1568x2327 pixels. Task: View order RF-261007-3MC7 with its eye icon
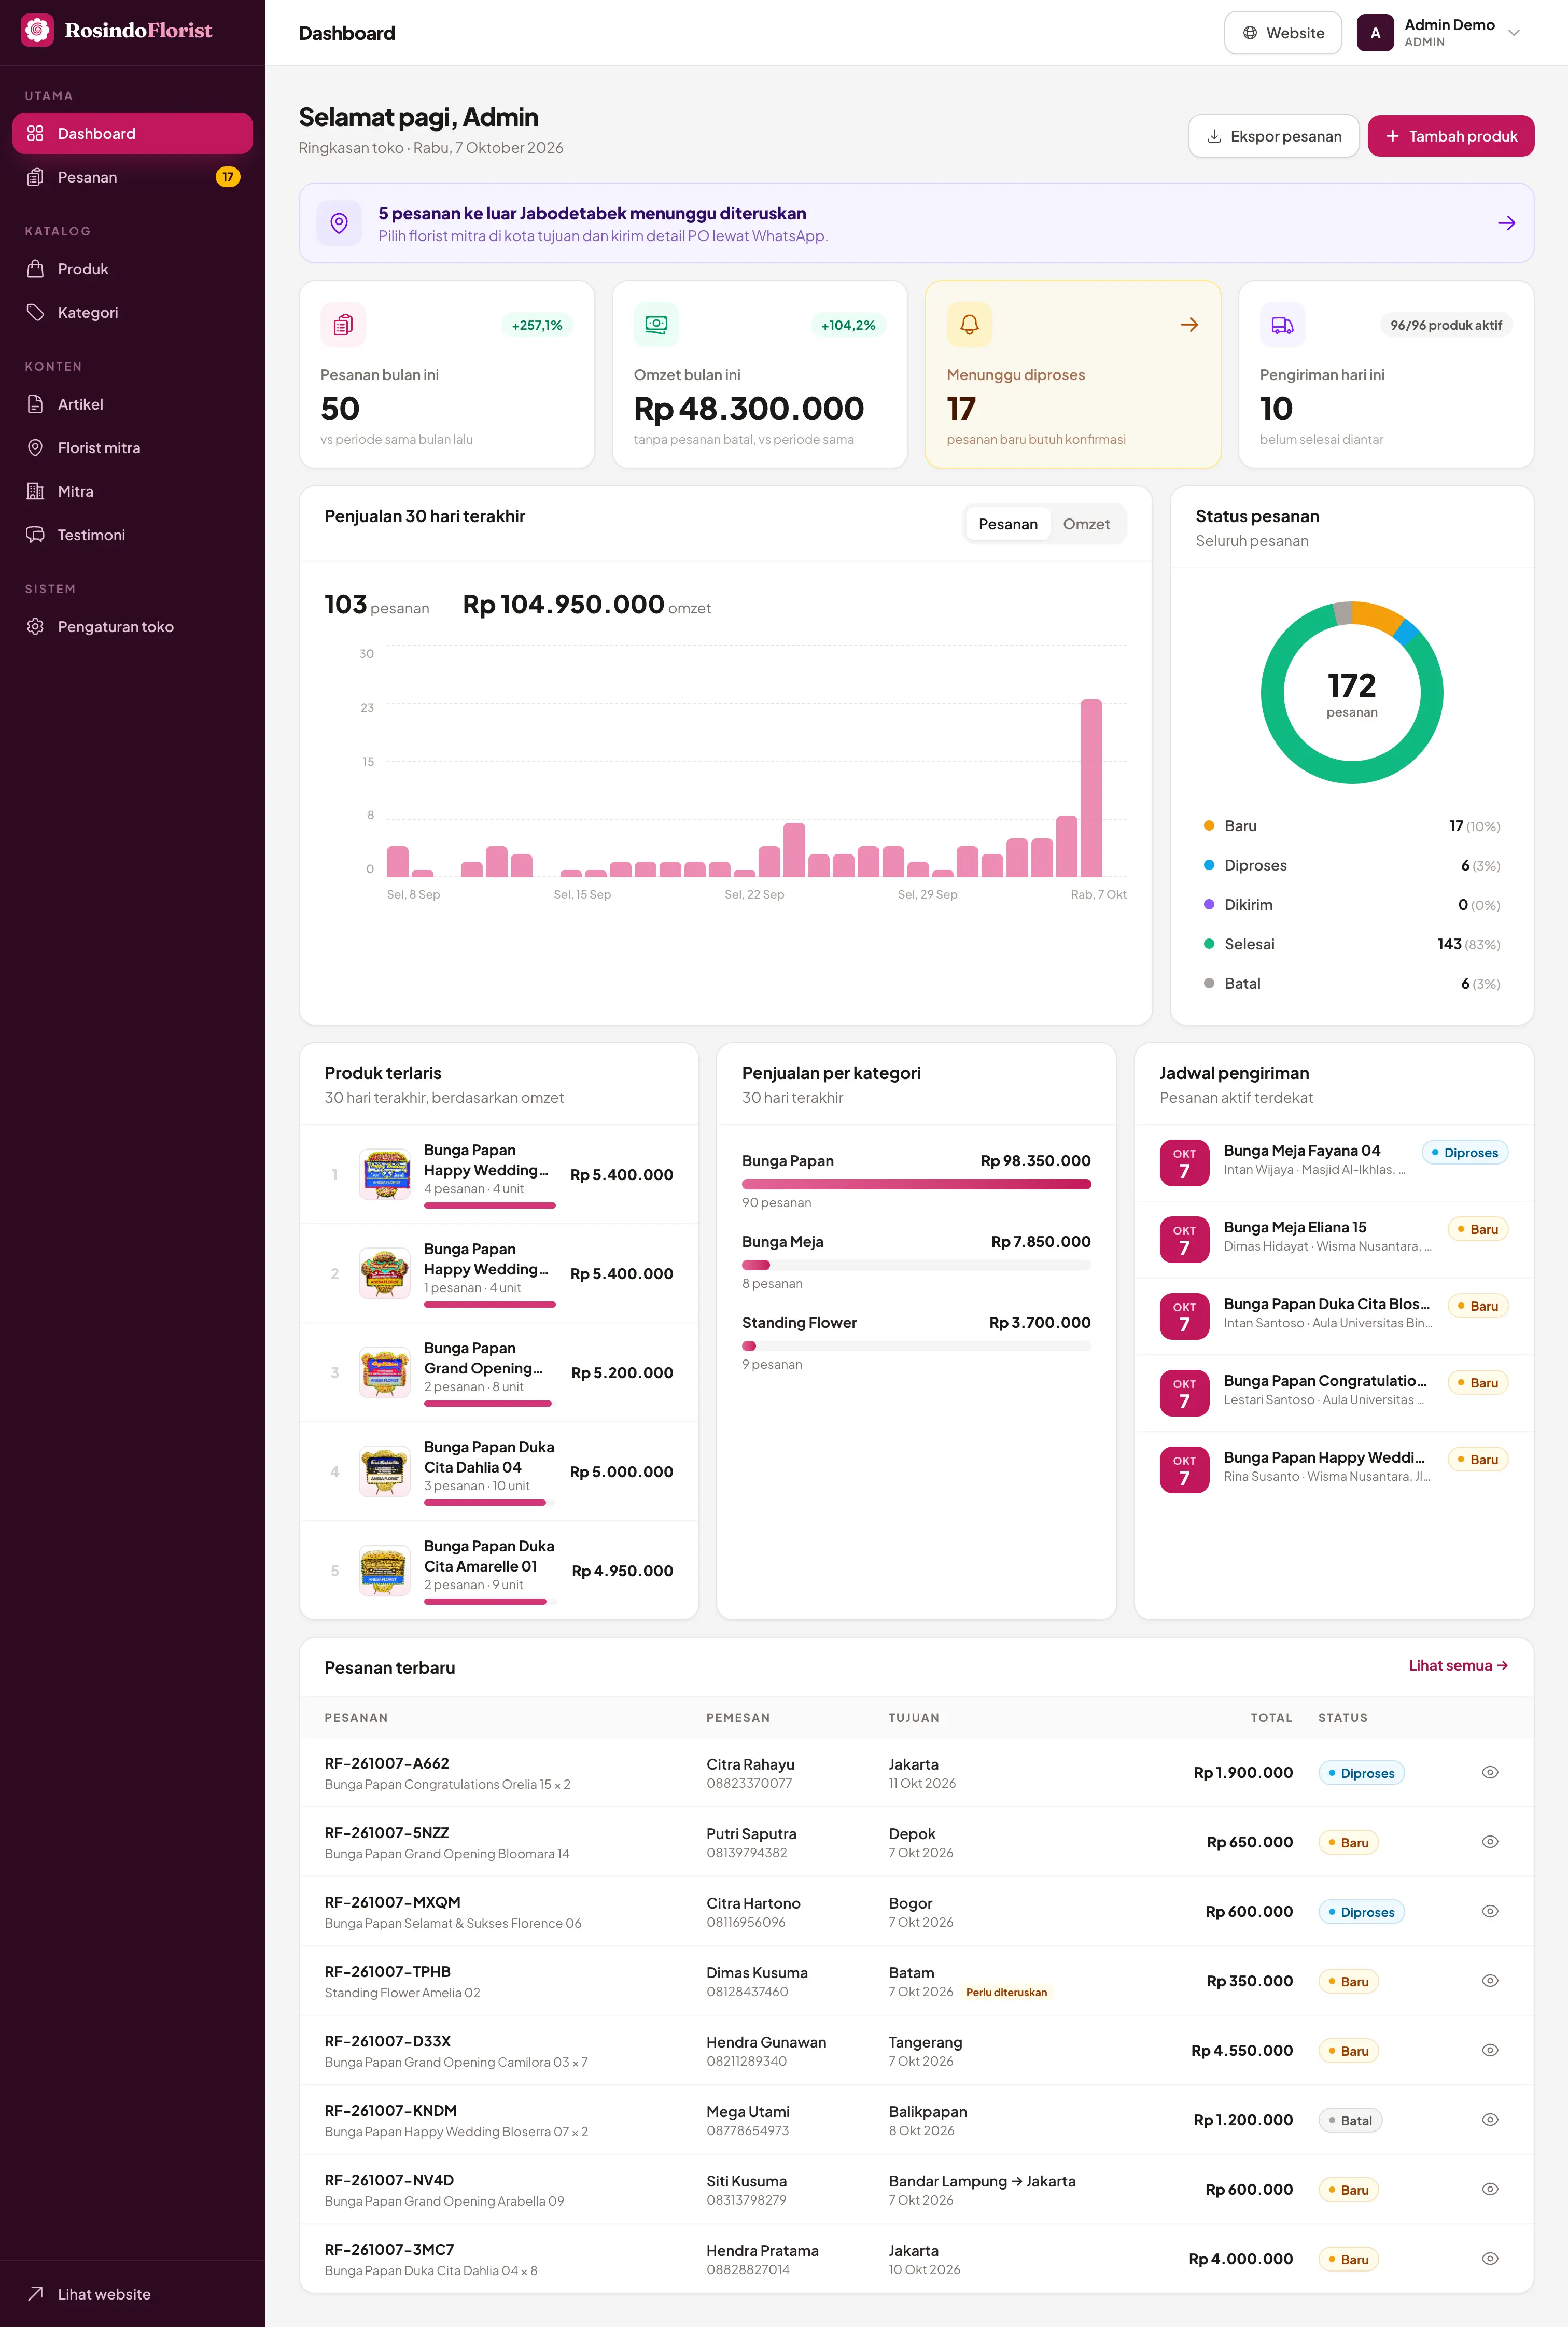(x=1489, y=2259)
